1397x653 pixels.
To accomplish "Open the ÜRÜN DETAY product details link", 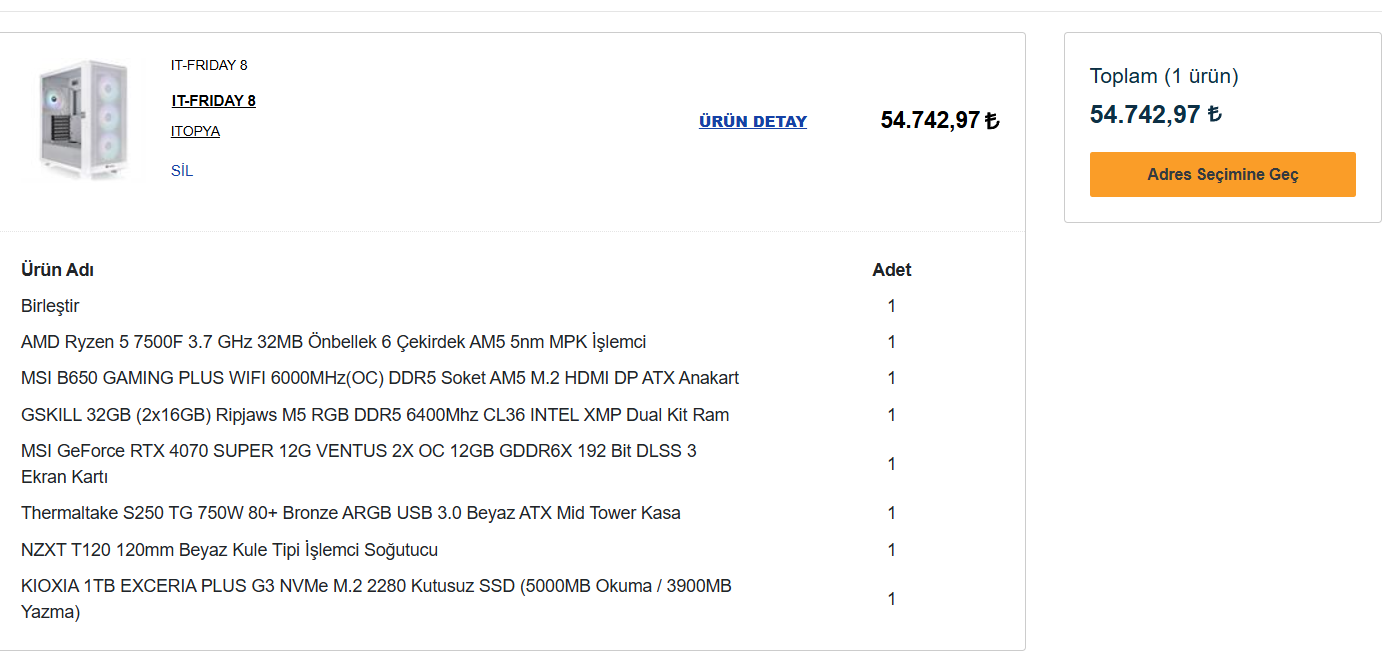I will (x=752, y=122).
